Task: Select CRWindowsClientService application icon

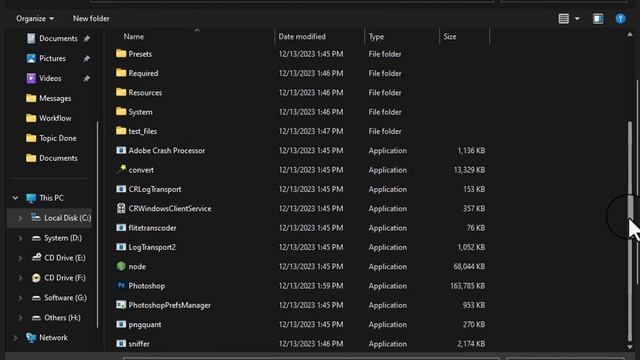Action: (121, 208)
